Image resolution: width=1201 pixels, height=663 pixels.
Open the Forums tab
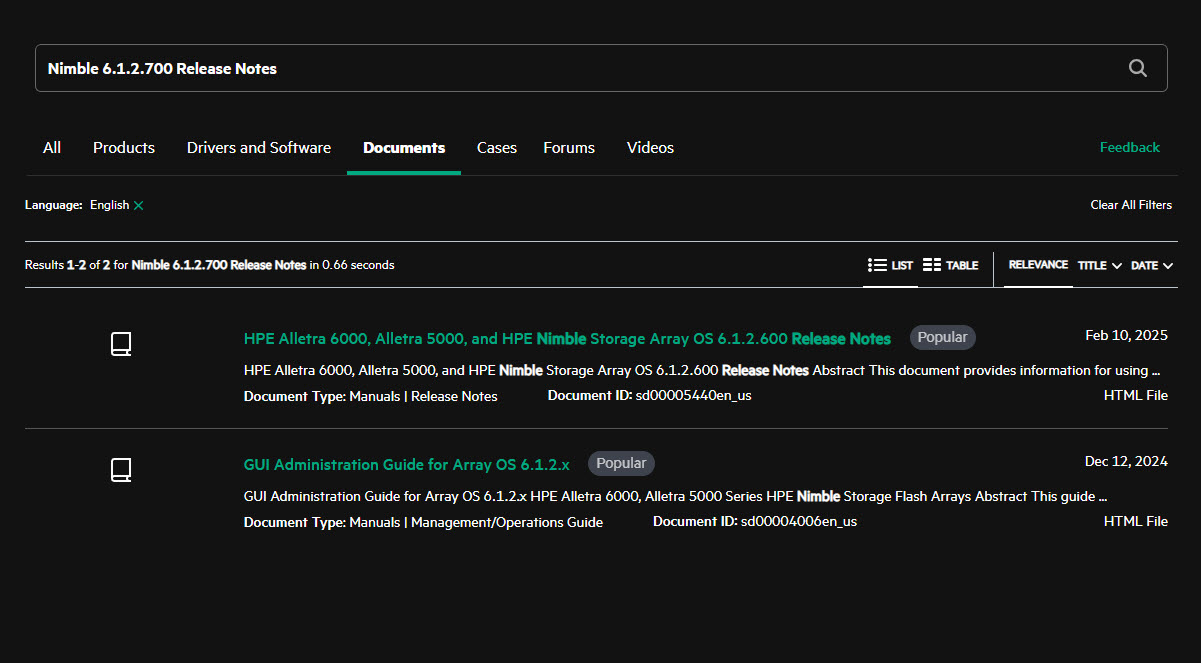point(569,148)
